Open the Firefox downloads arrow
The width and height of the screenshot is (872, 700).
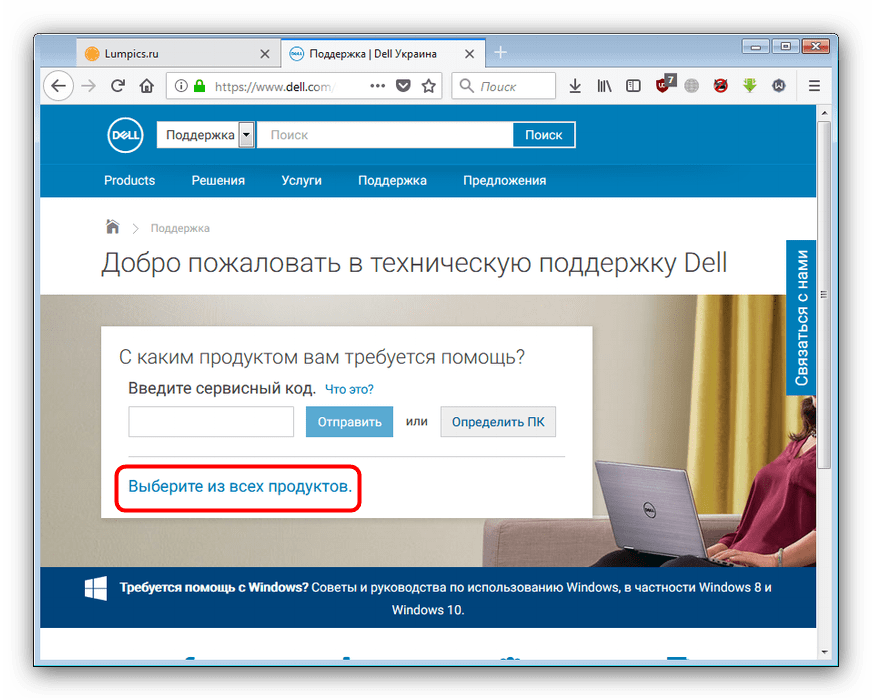point(575,86)
